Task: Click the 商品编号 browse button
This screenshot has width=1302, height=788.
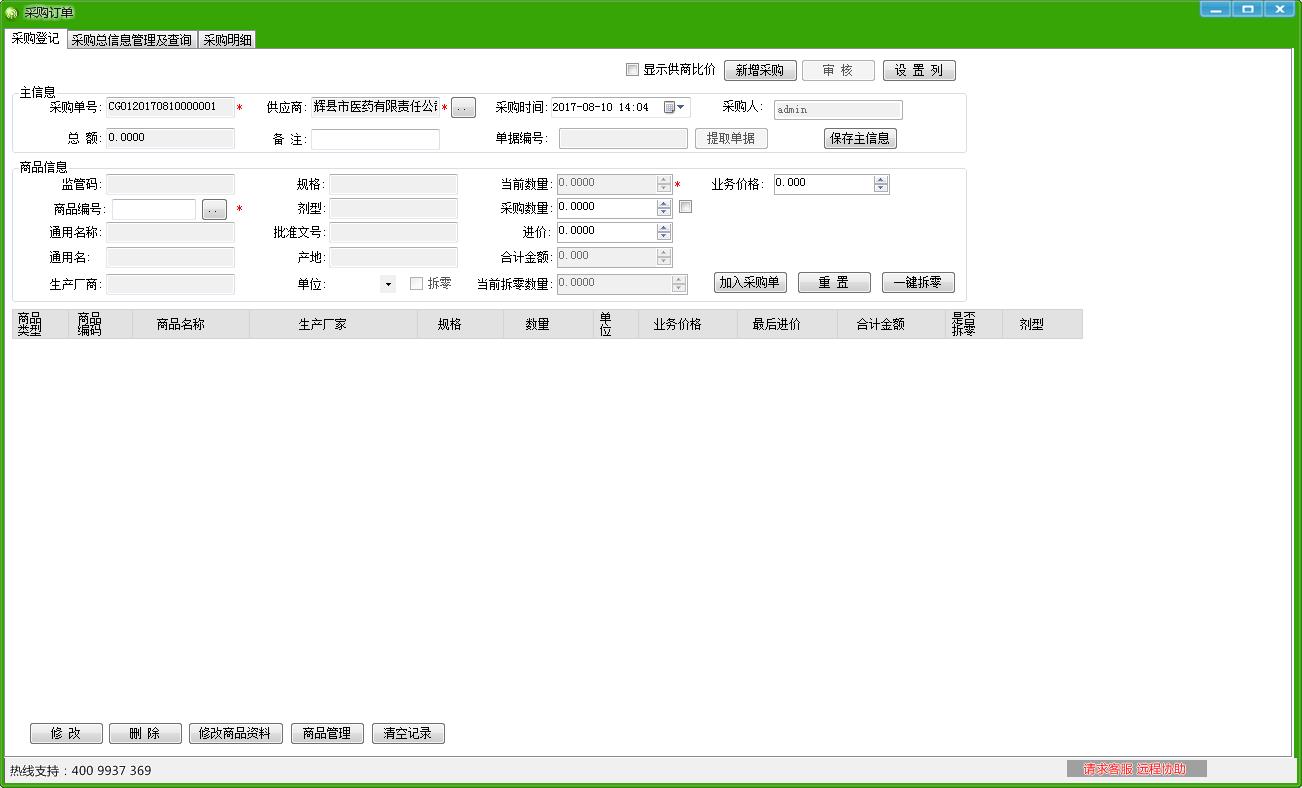Action: click(214, 210)
